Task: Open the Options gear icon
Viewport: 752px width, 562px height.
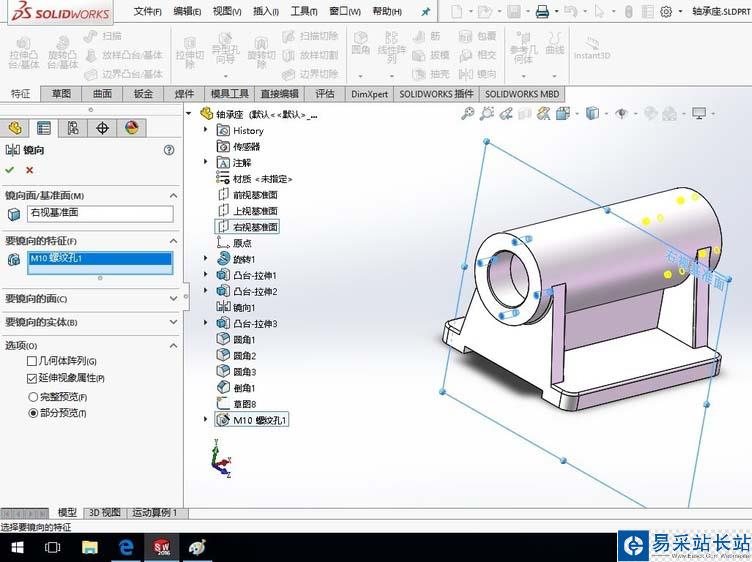Action: point(666,11)
